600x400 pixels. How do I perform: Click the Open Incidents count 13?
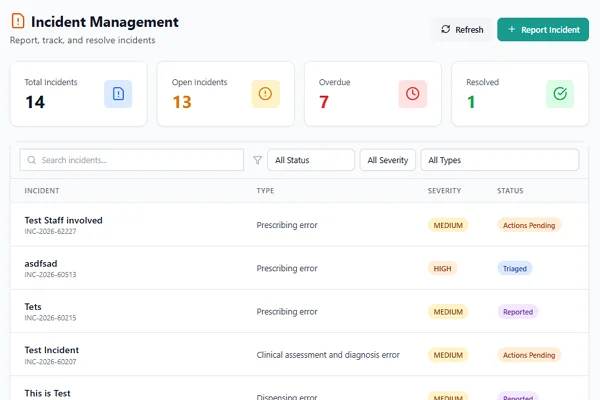pyautogui.click(x=182, y=102)
